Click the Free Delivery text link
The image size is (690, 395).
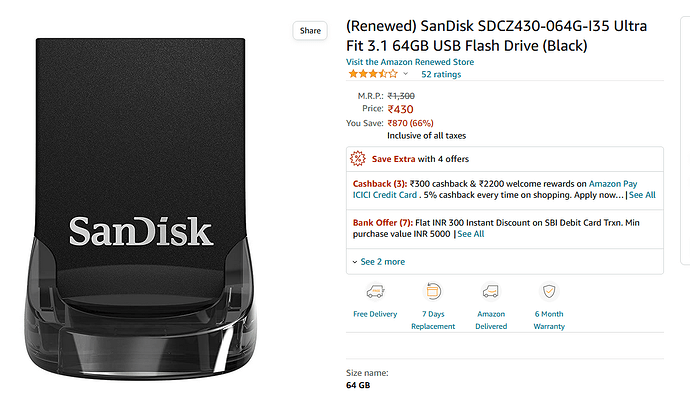[x=375, y=314]
